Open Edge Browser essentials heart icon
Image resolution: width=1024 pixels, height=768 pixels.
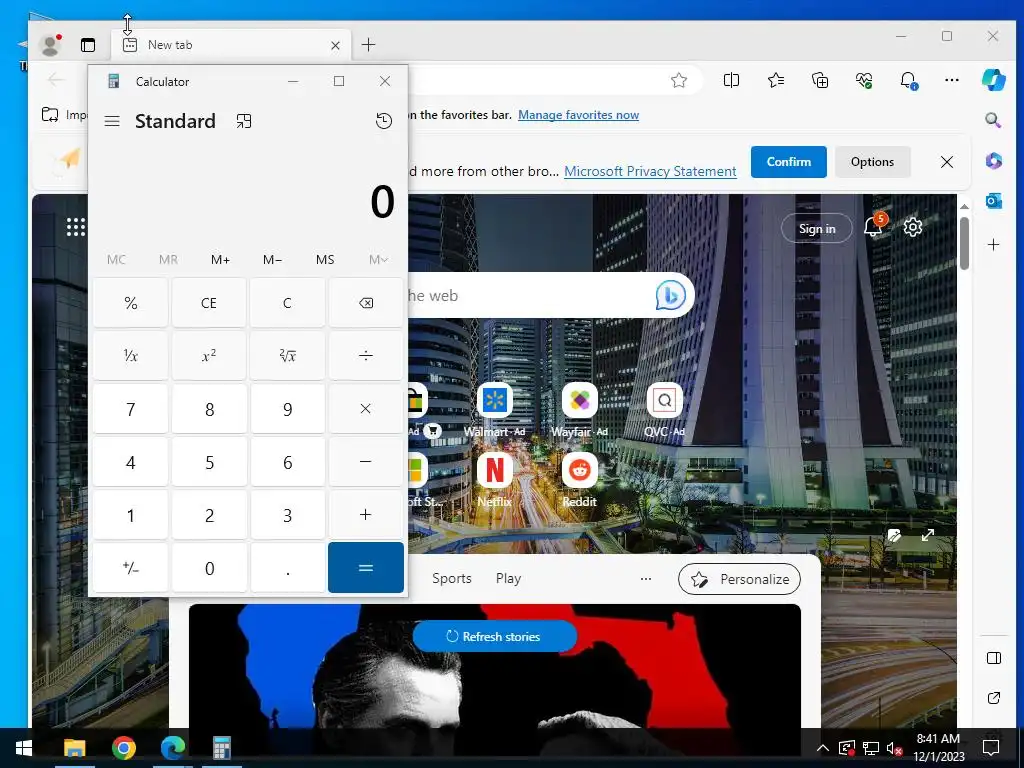864,80
